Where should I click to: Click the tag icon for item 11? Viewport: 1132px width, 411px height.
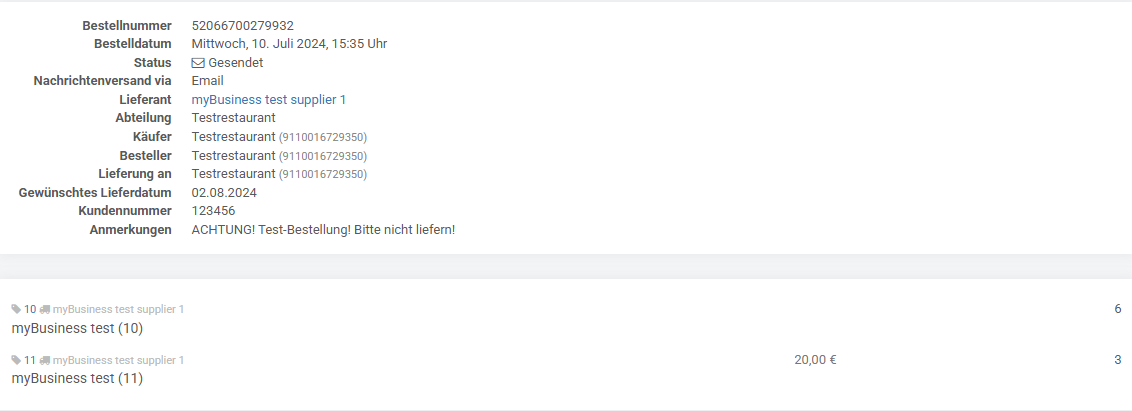16,360
